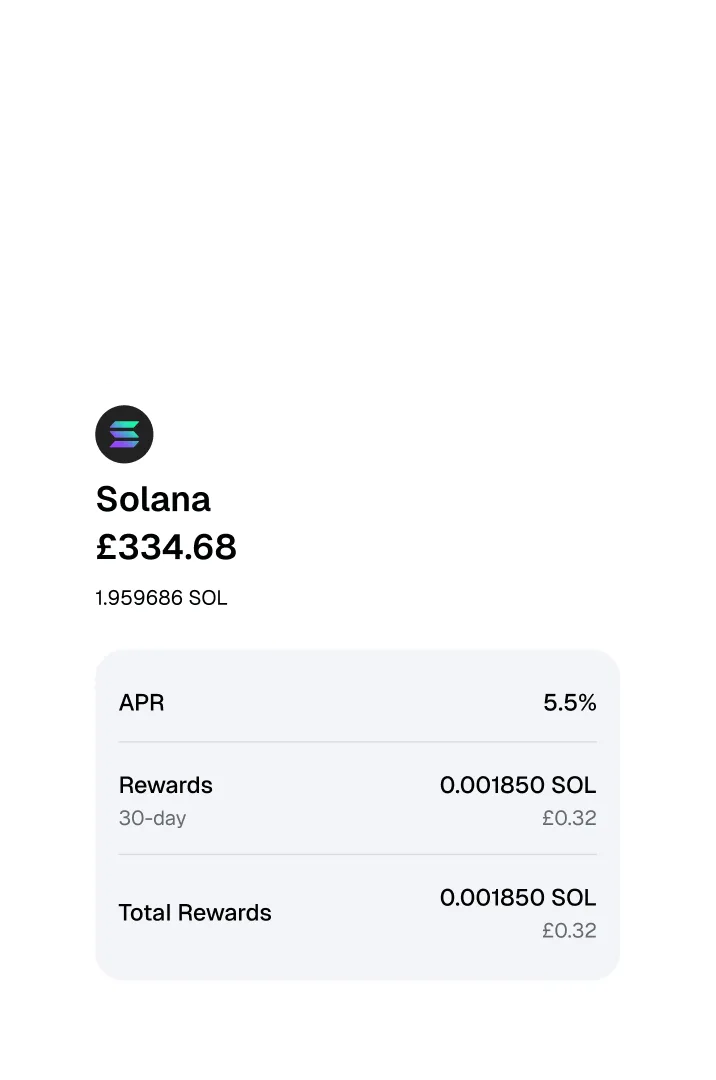Screen dimensions: 716x1080
Task: Select the 30-day rewards 0.001850 SOL amount
Action: (517, 785)
